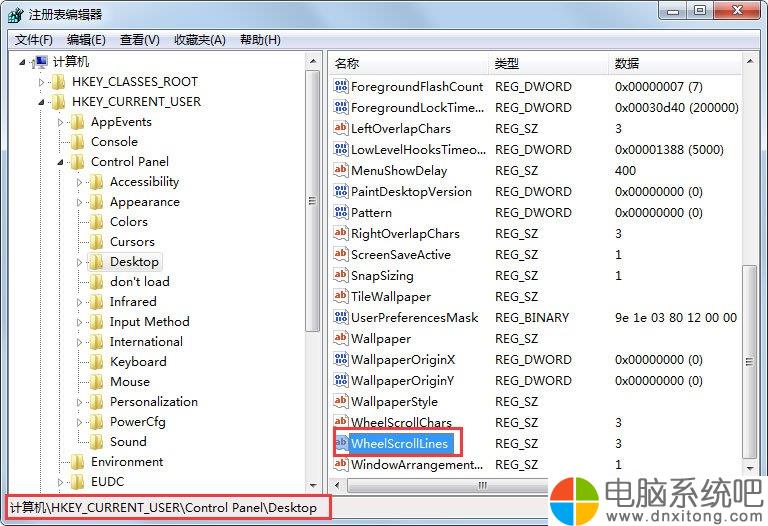Image resolution: width=768 pixels, height=526 pixels.
Task: Sort values by 名称 column header
Action: 409,63
